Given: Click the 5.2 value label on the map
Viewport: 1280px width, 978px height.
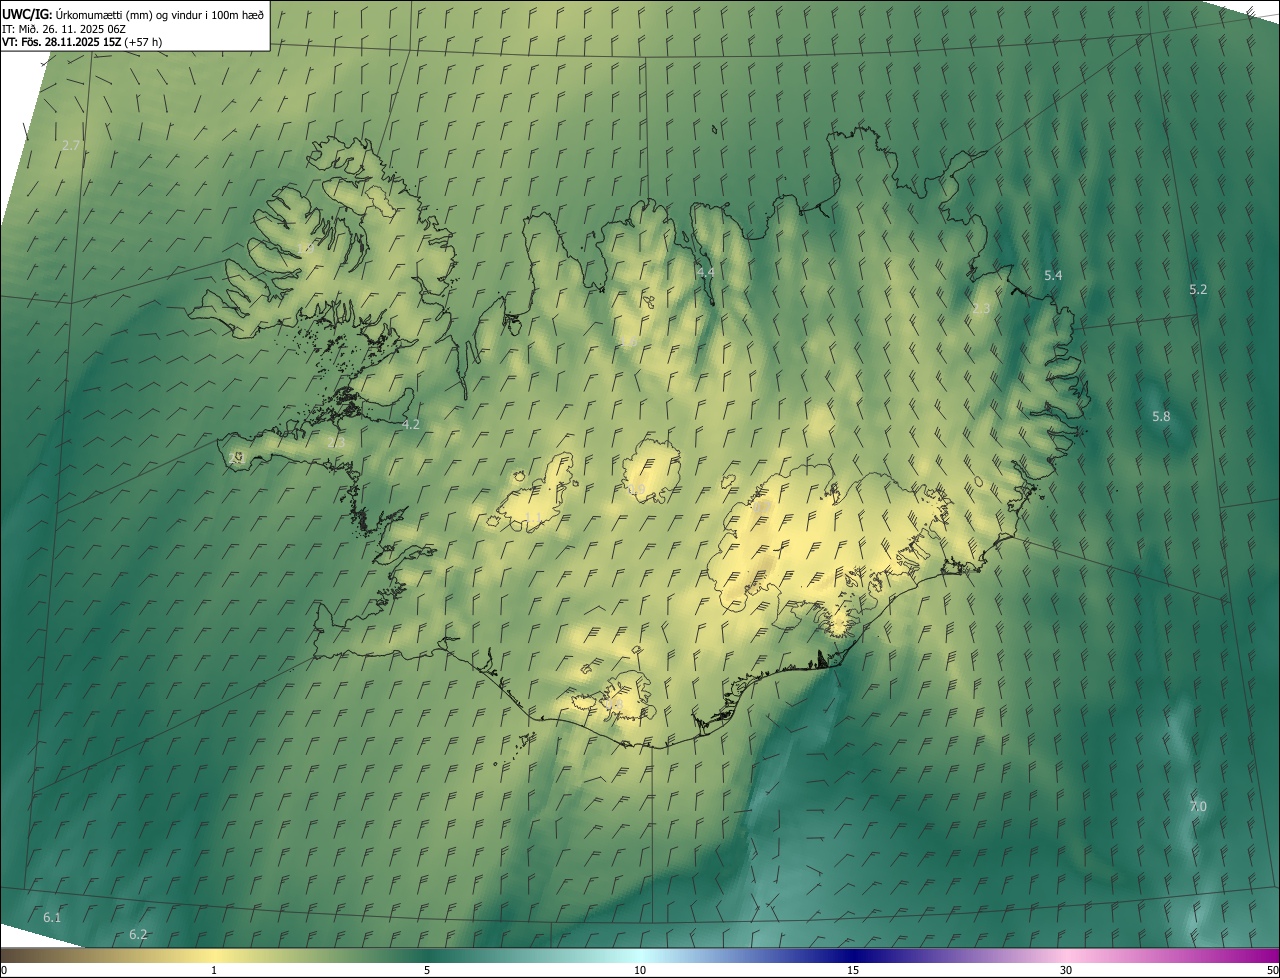Looking at the screenshot, I should (1198, 289).
